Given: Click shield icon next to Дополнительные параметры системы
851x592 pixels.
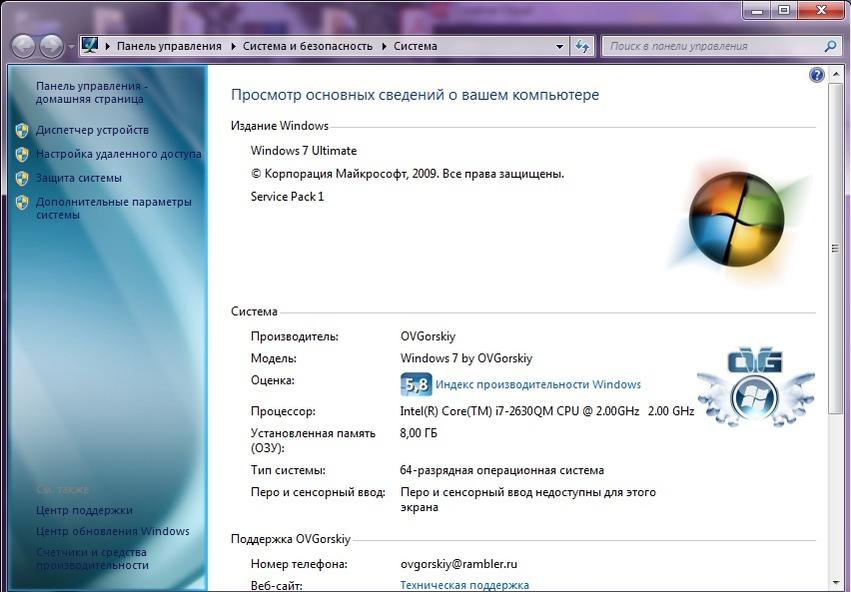Looking at the screenshot, I should [22, 202].
